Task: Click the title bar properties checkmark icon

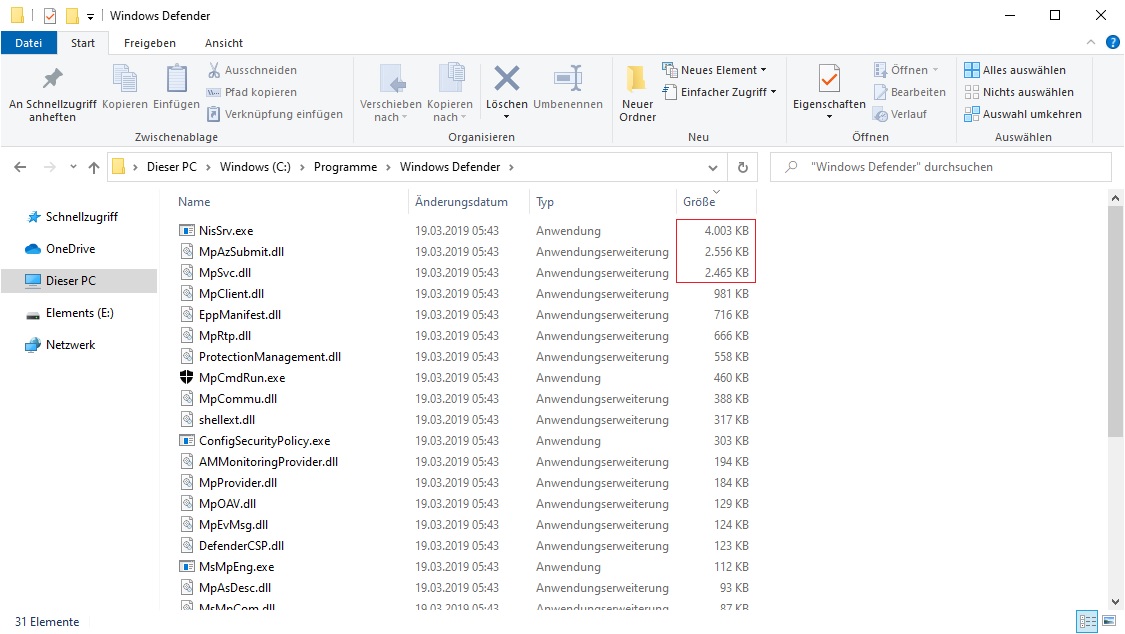Action: click(x=50, y=15)
